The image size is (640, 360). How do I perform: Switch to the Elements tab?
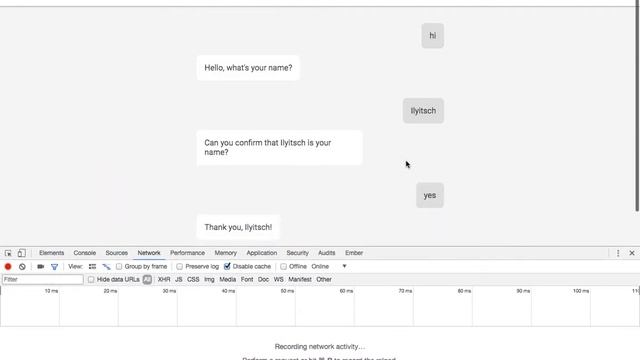[51, 253]
